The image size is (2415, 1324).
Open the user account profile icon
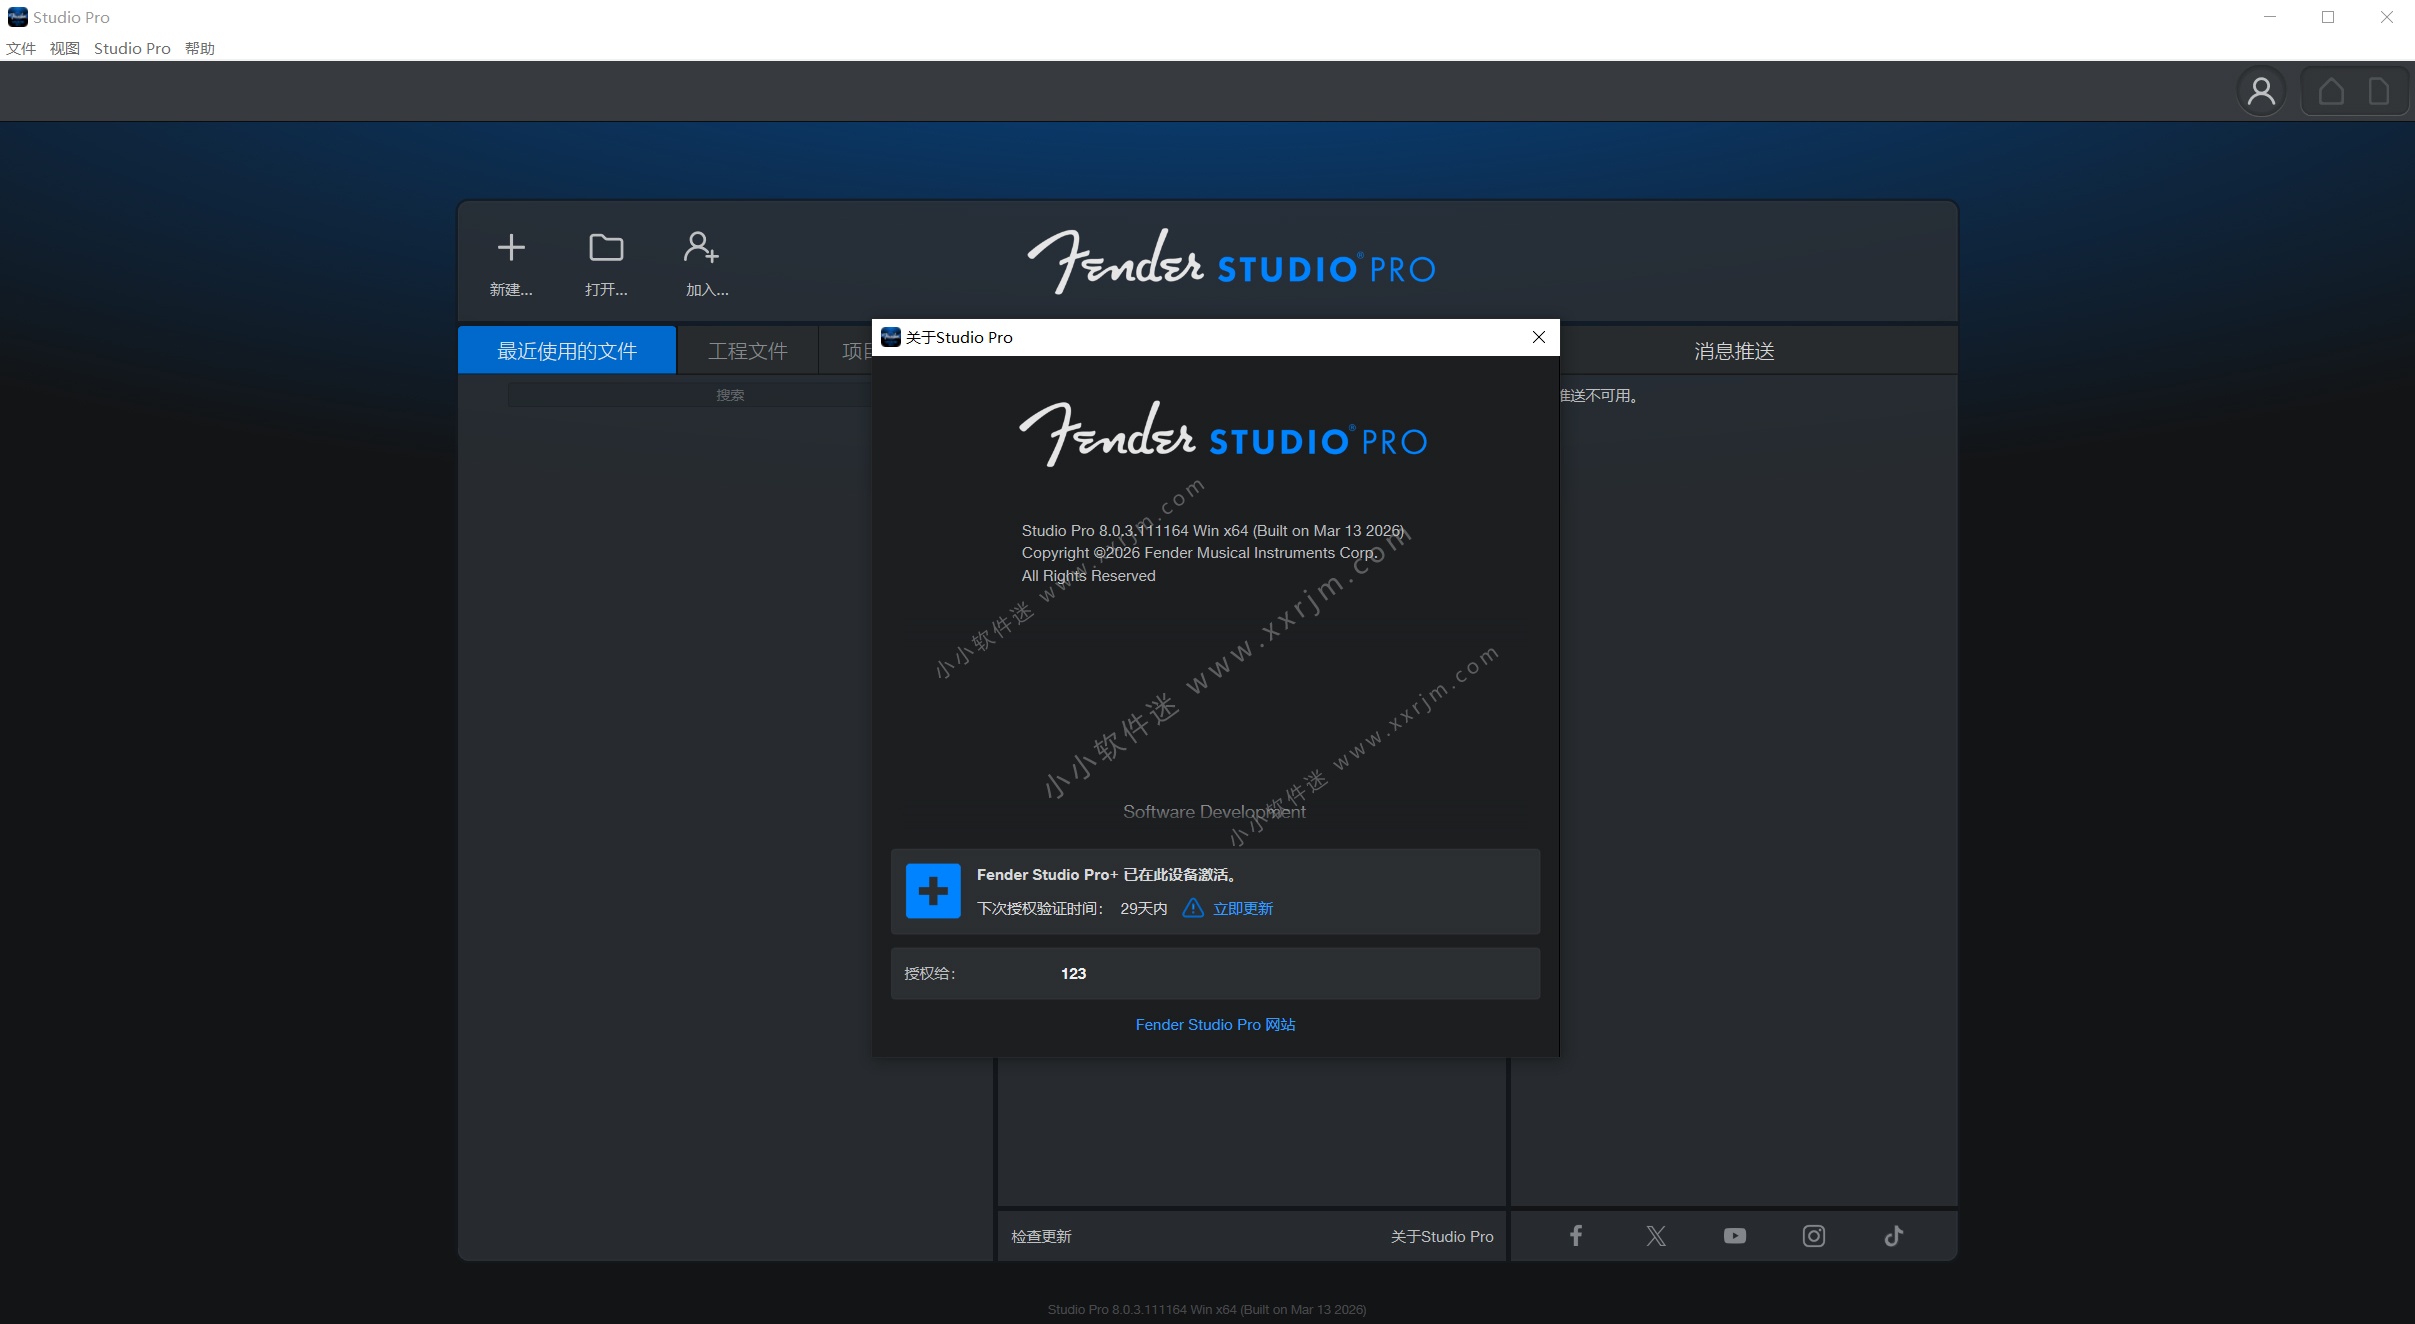coord(2261,92)
